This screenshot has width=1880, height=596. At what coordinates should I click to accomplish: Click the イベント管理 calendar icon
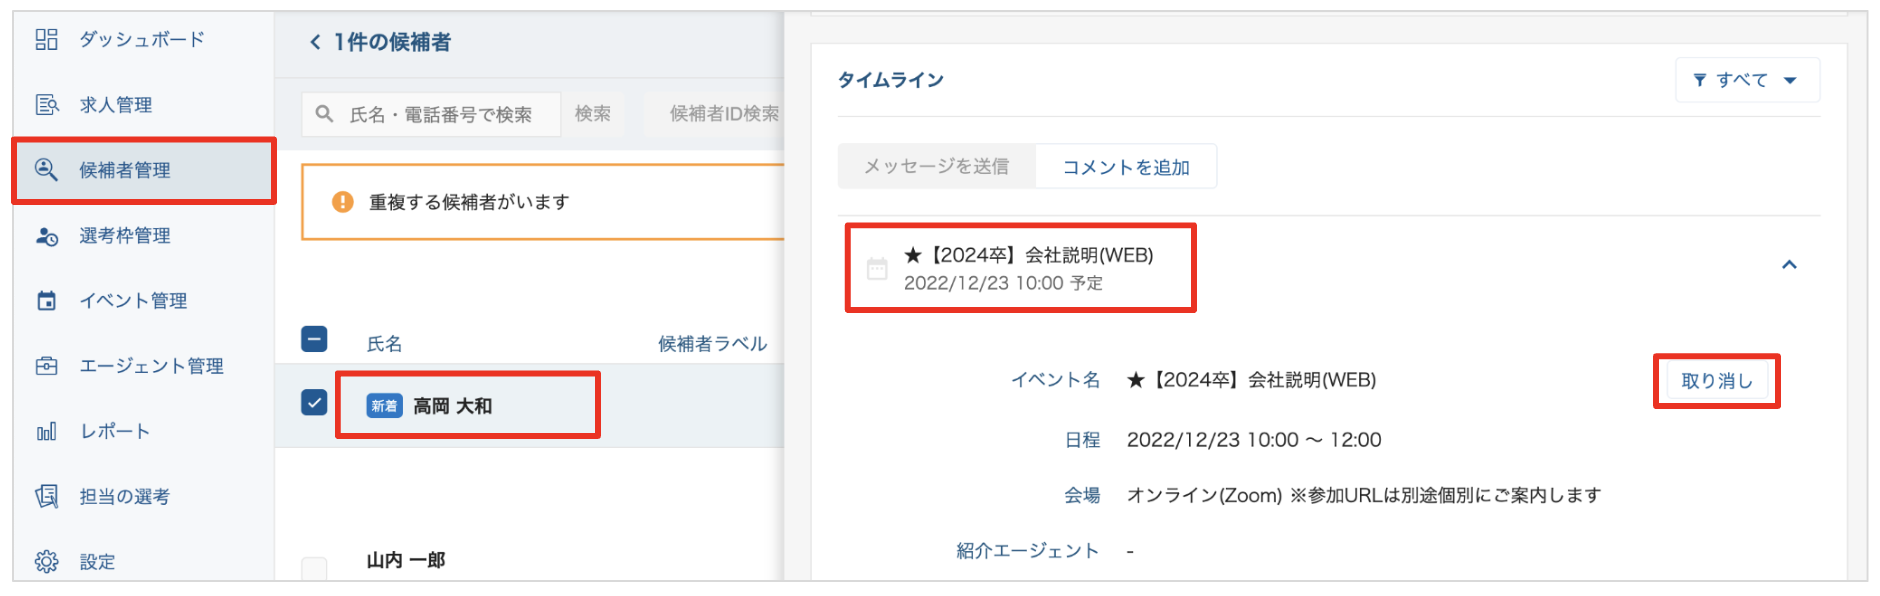46,301
